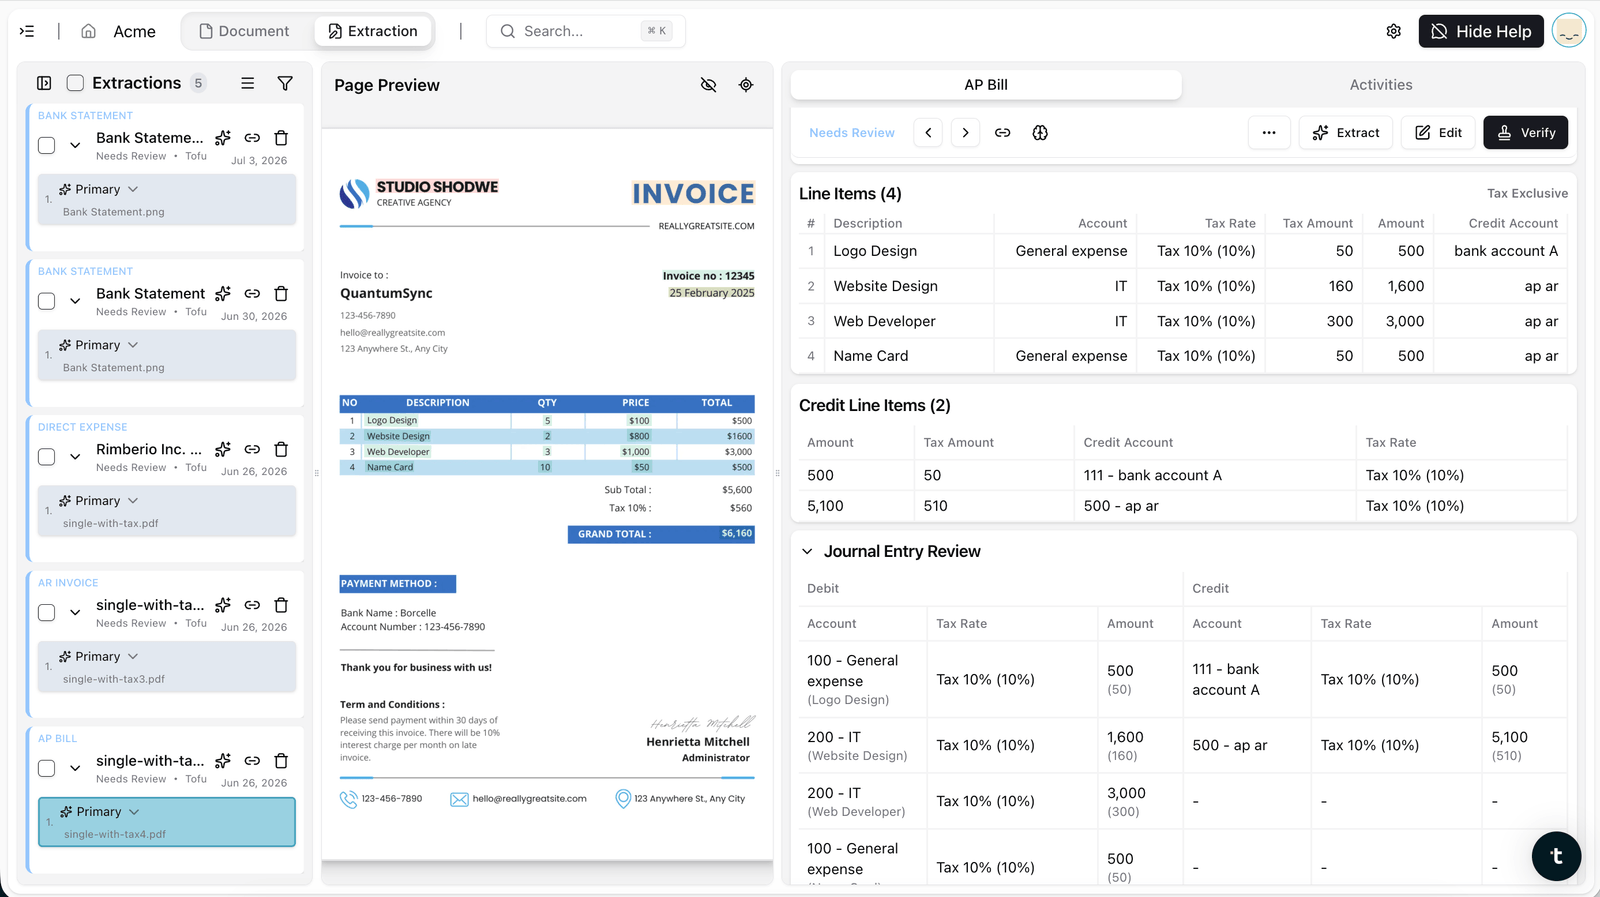Open Primary dropdown for single-with-tax.pdf
1600x897 pixels.
tap(98, 500)
